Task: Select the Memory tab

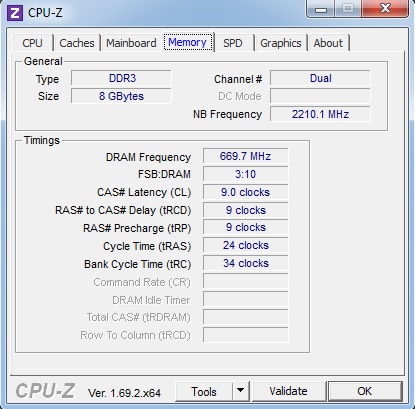Action: pos(187,42)
